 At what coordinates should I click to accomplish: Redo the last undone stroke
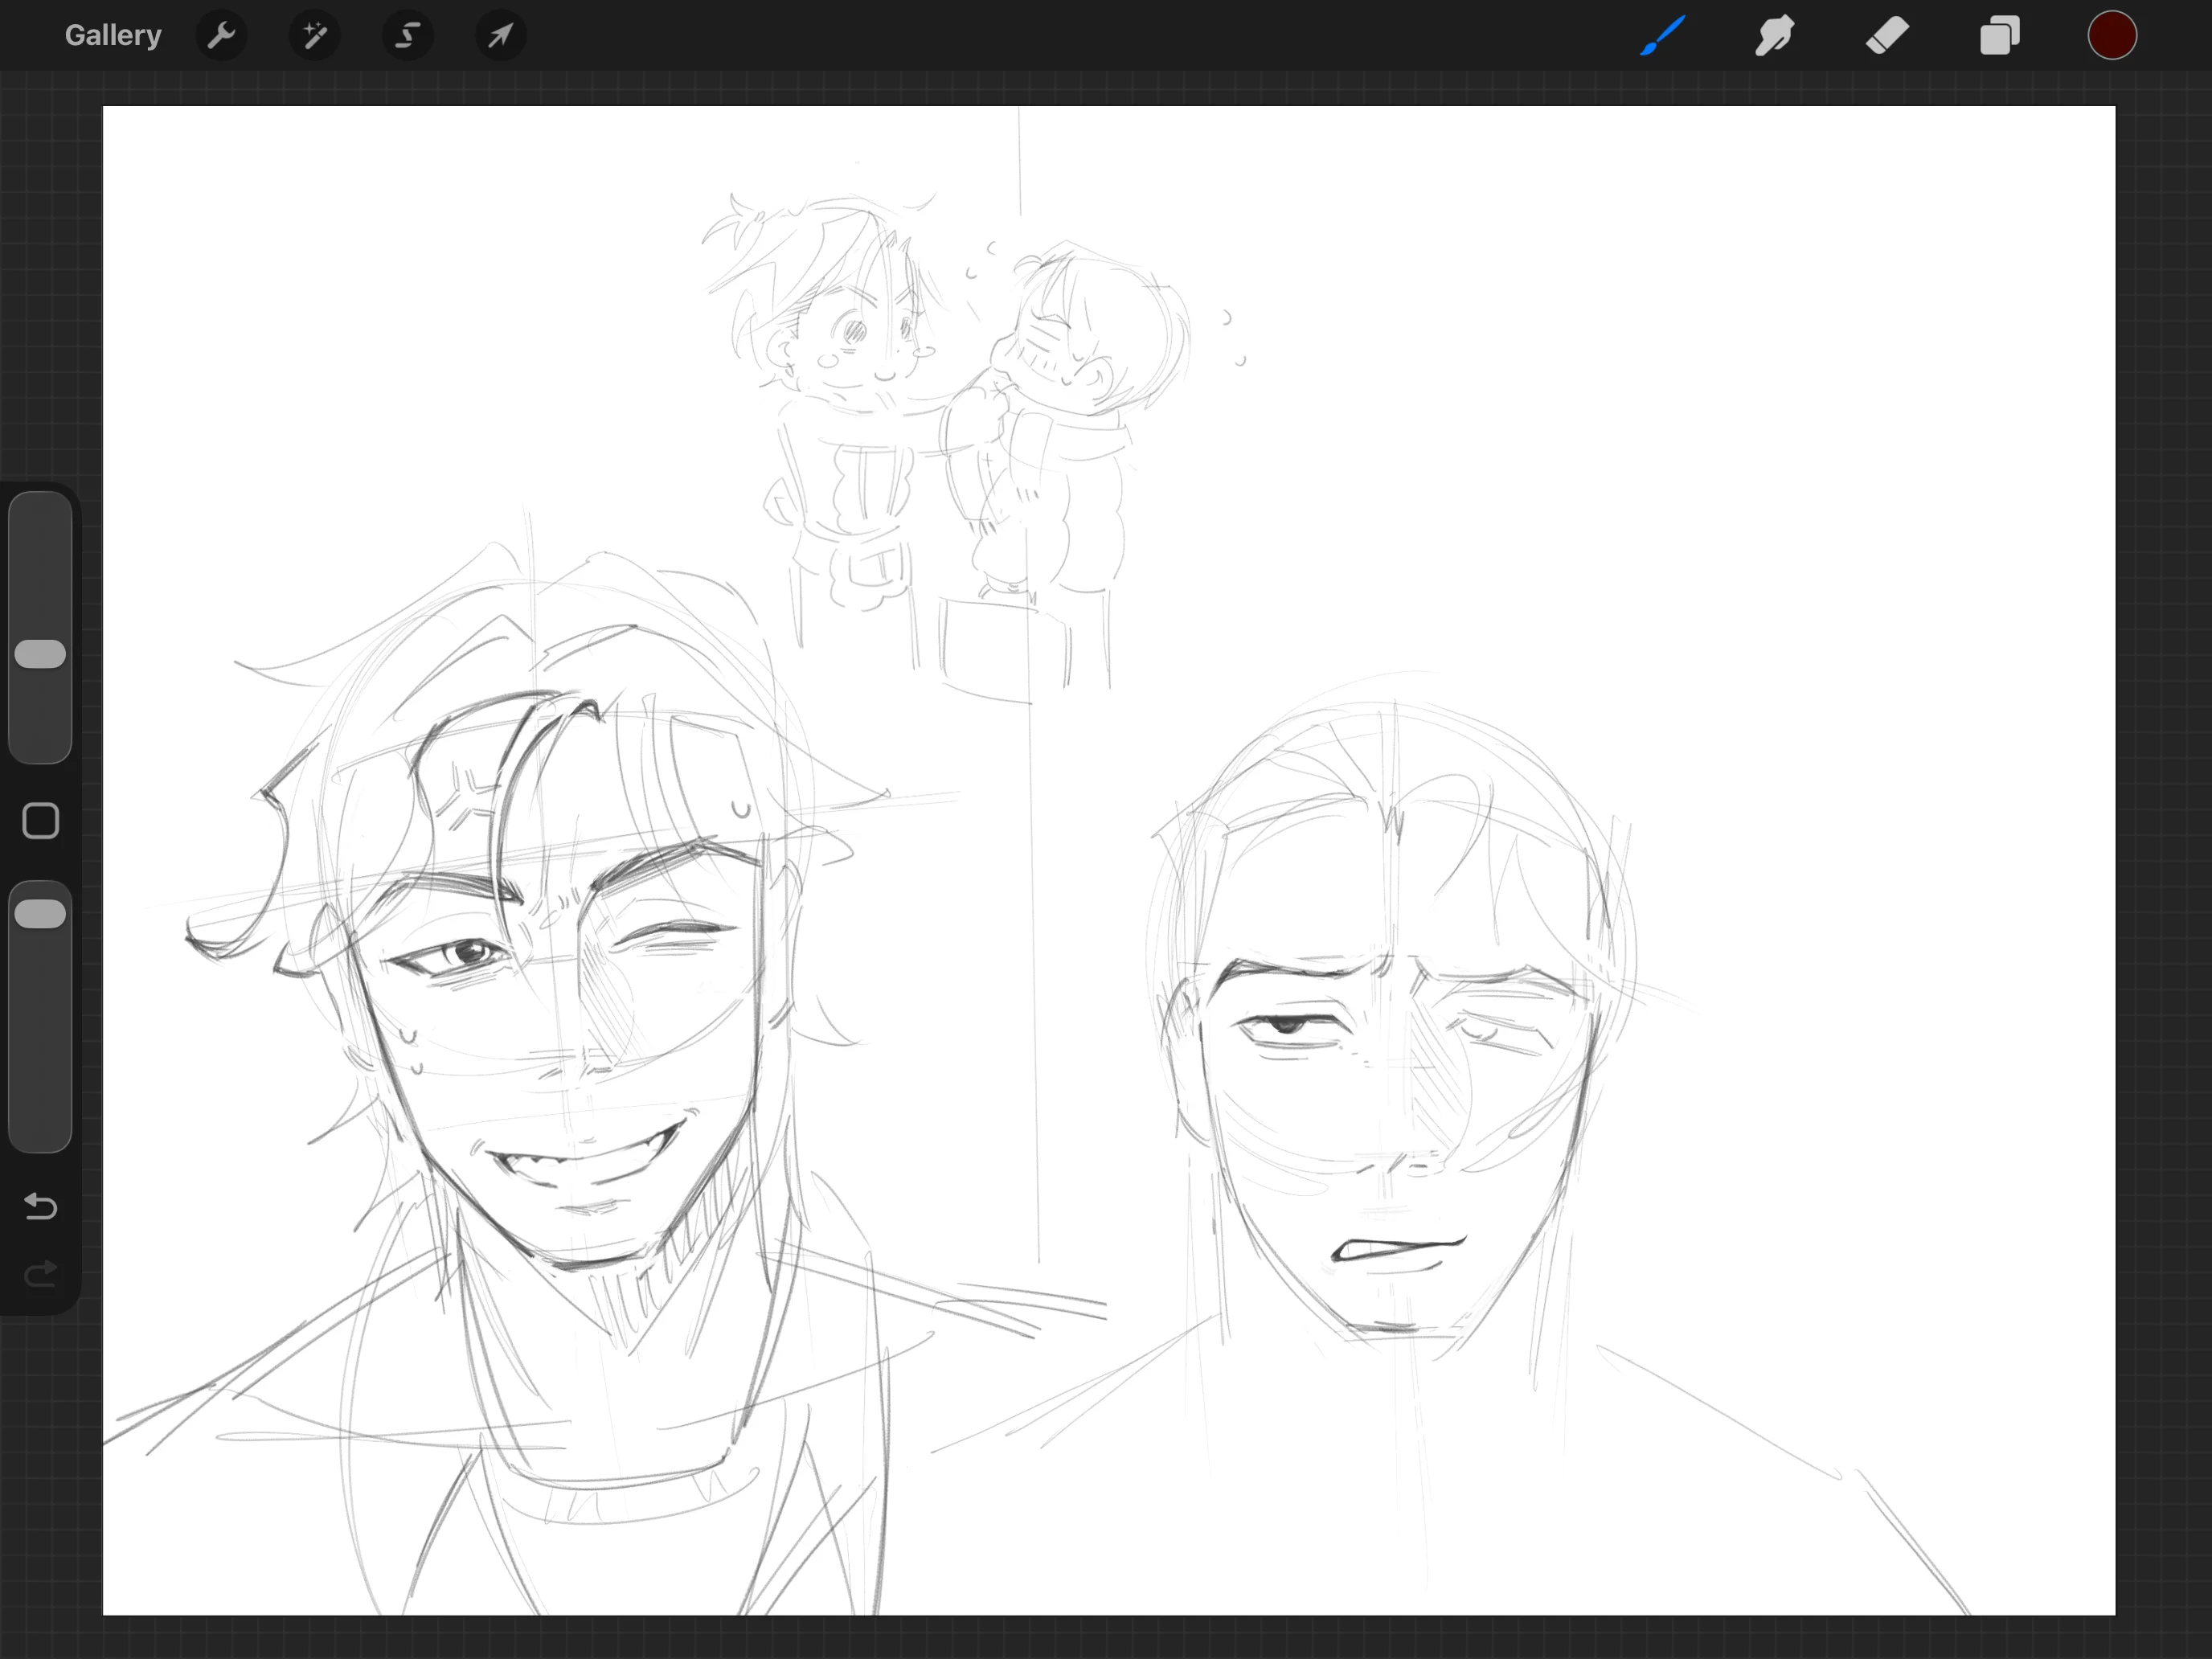pos(40,1273)
